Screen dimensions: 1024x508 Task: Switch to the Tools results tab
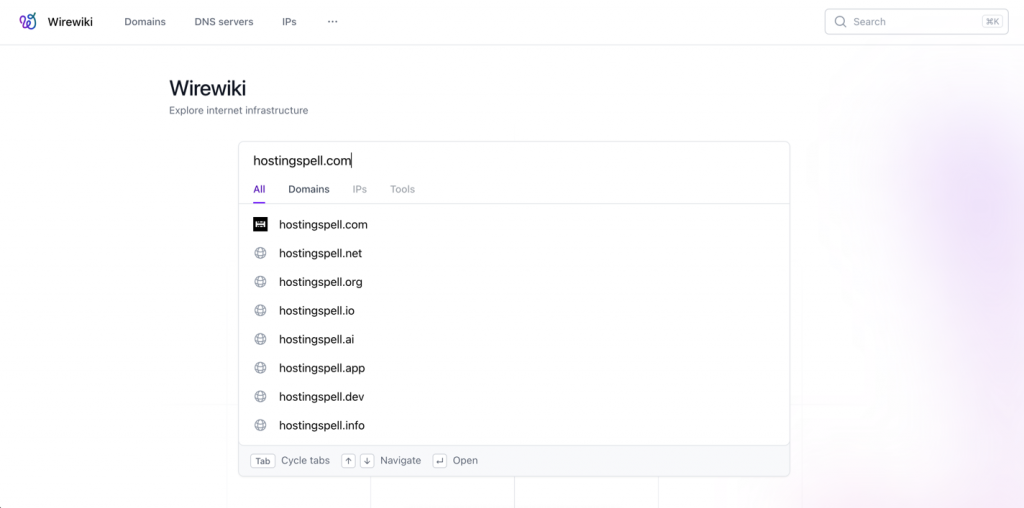402,189
